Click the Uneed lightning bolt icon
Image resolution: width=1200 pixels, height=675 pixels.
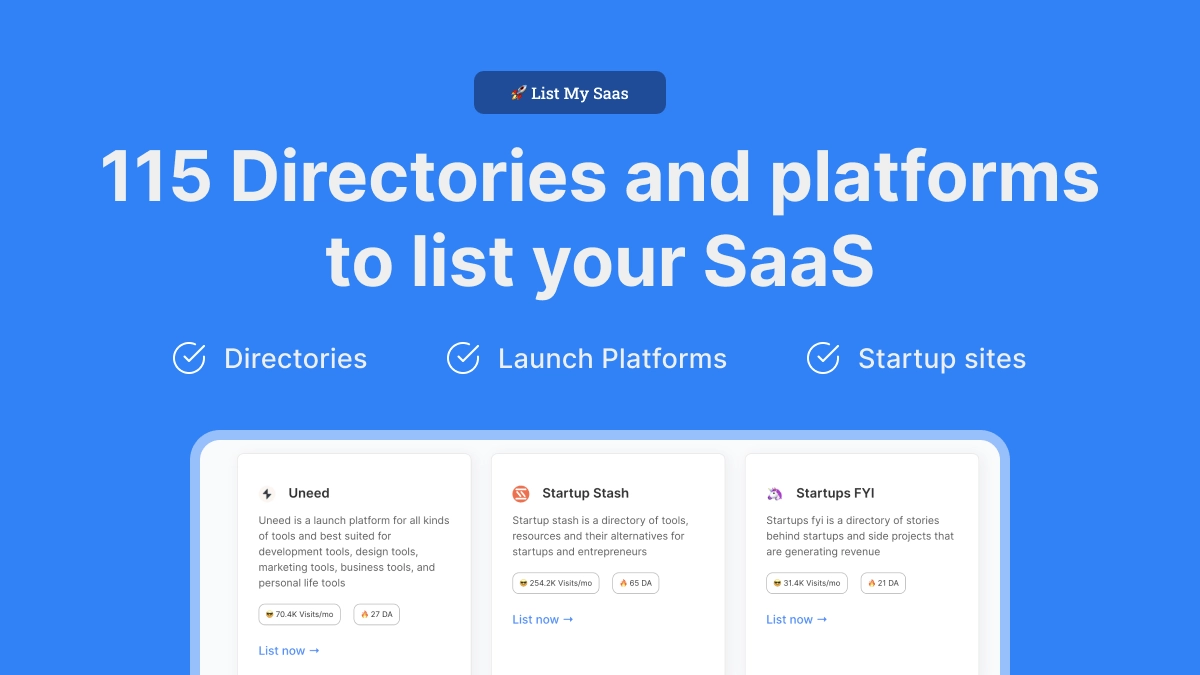point(267,493)
